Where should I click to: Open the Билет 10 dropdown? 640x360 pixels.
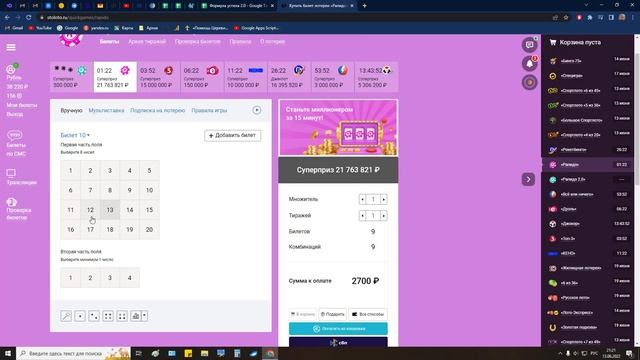click(x=75, y=135)
